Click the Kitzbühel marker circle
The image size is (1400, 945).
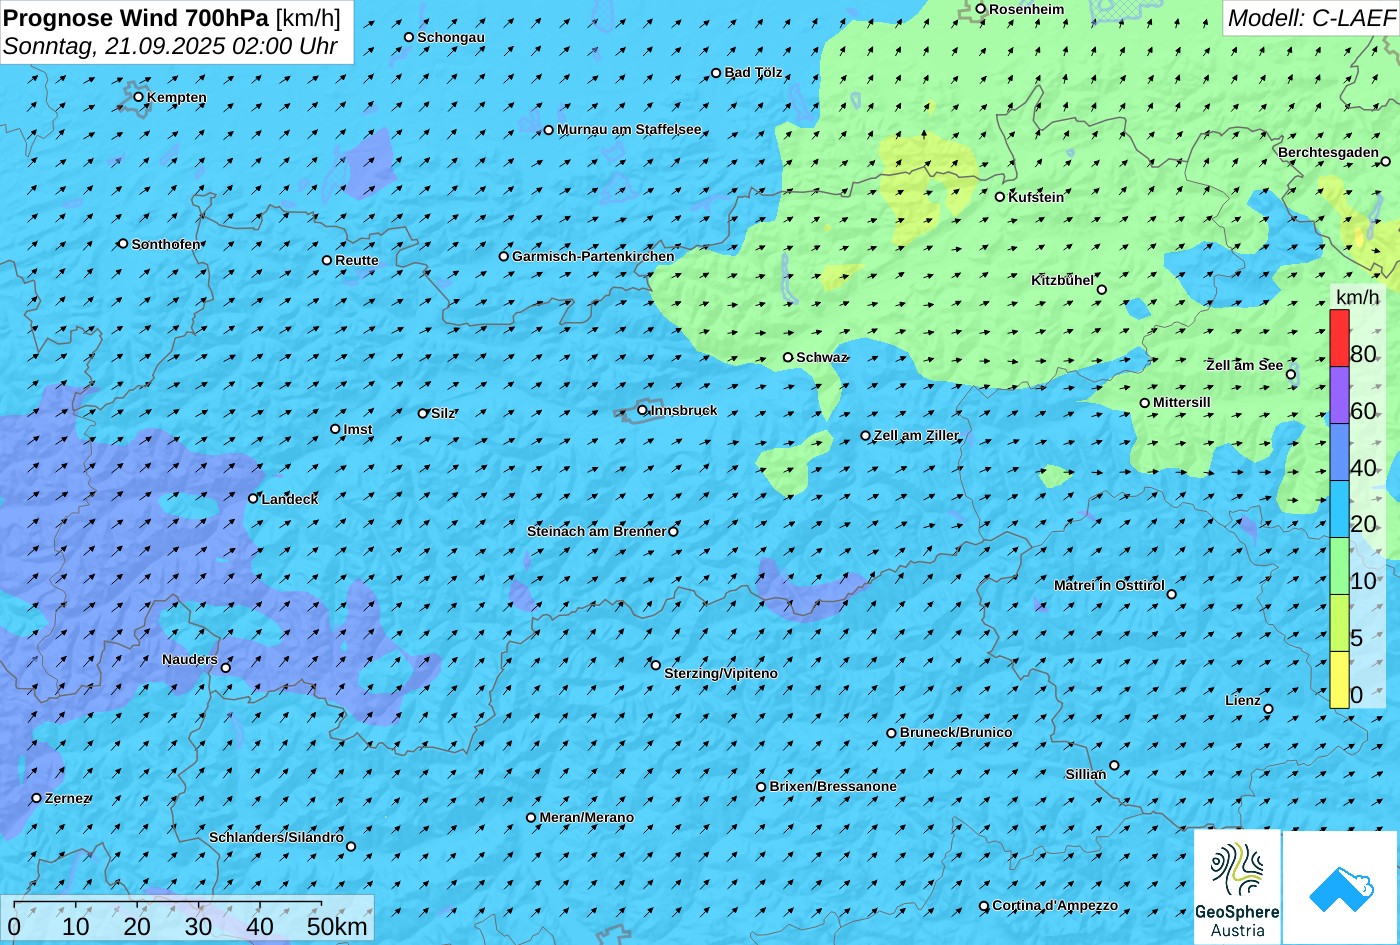pos(1102,290)
